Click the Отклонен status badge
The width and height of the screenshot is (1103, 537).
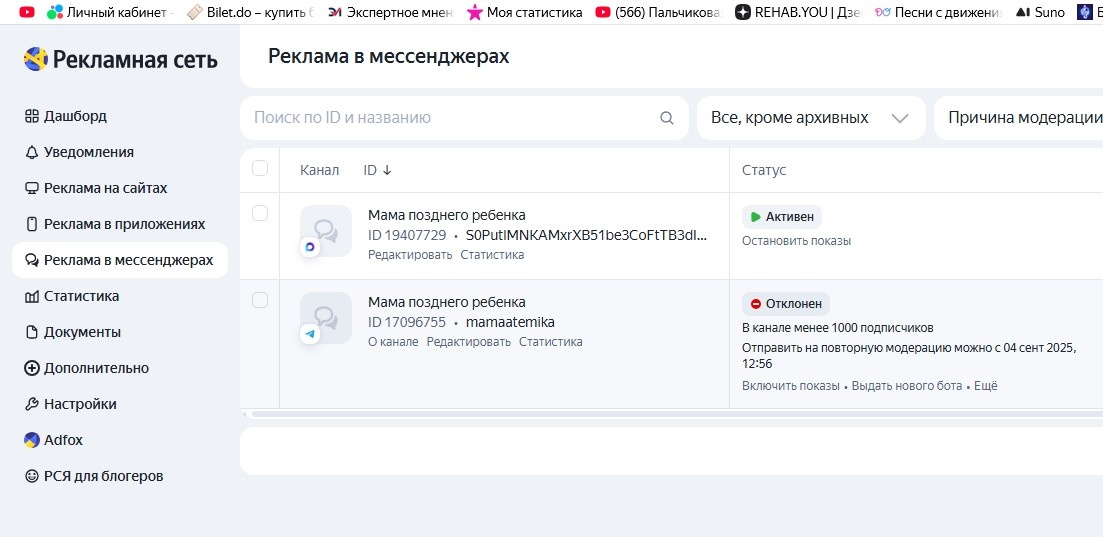(x=786, y=304)
